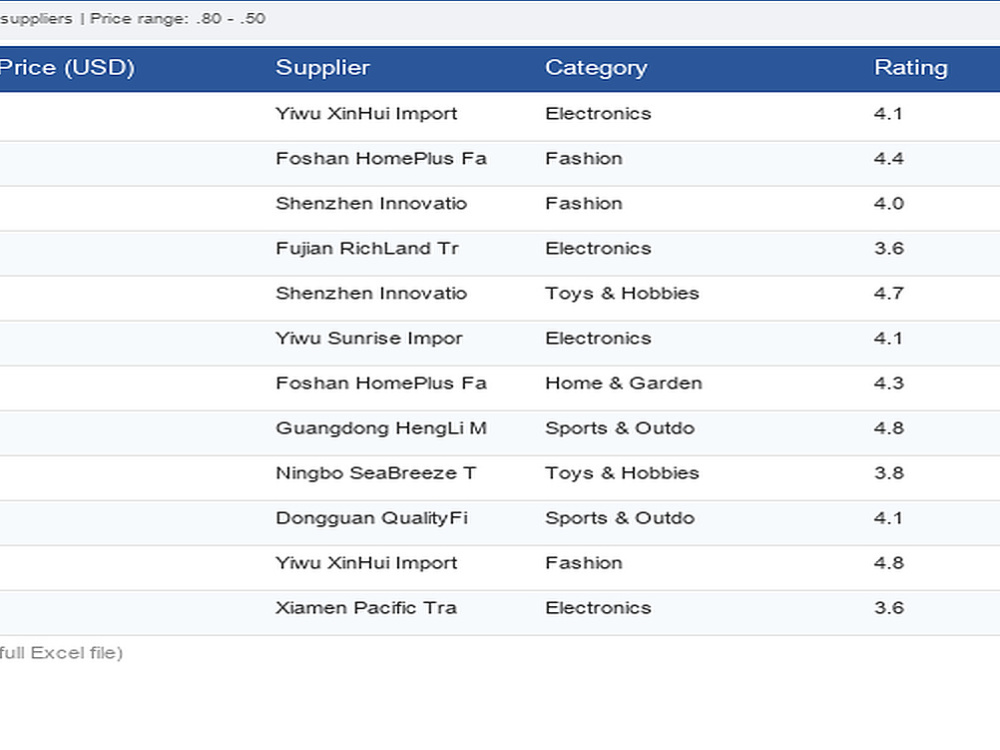Click the Supplier column header
This screenshot has height=750, width=1000.
[x=323, y=68]
